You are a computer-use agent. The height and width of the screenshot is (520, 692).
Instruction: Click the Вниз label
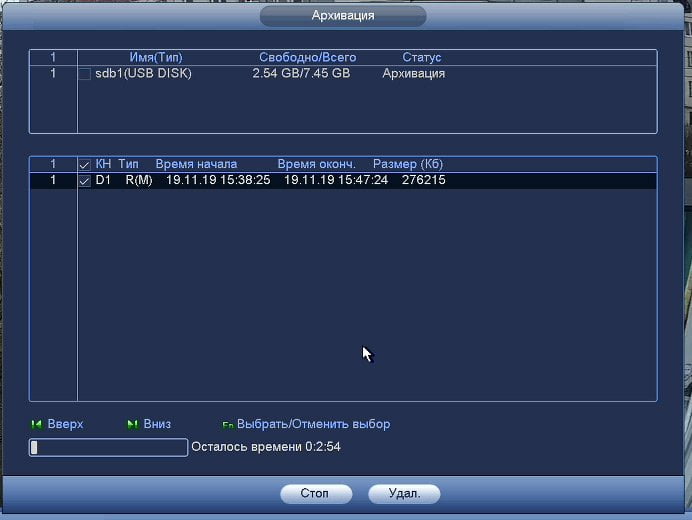tap(157, 424)
